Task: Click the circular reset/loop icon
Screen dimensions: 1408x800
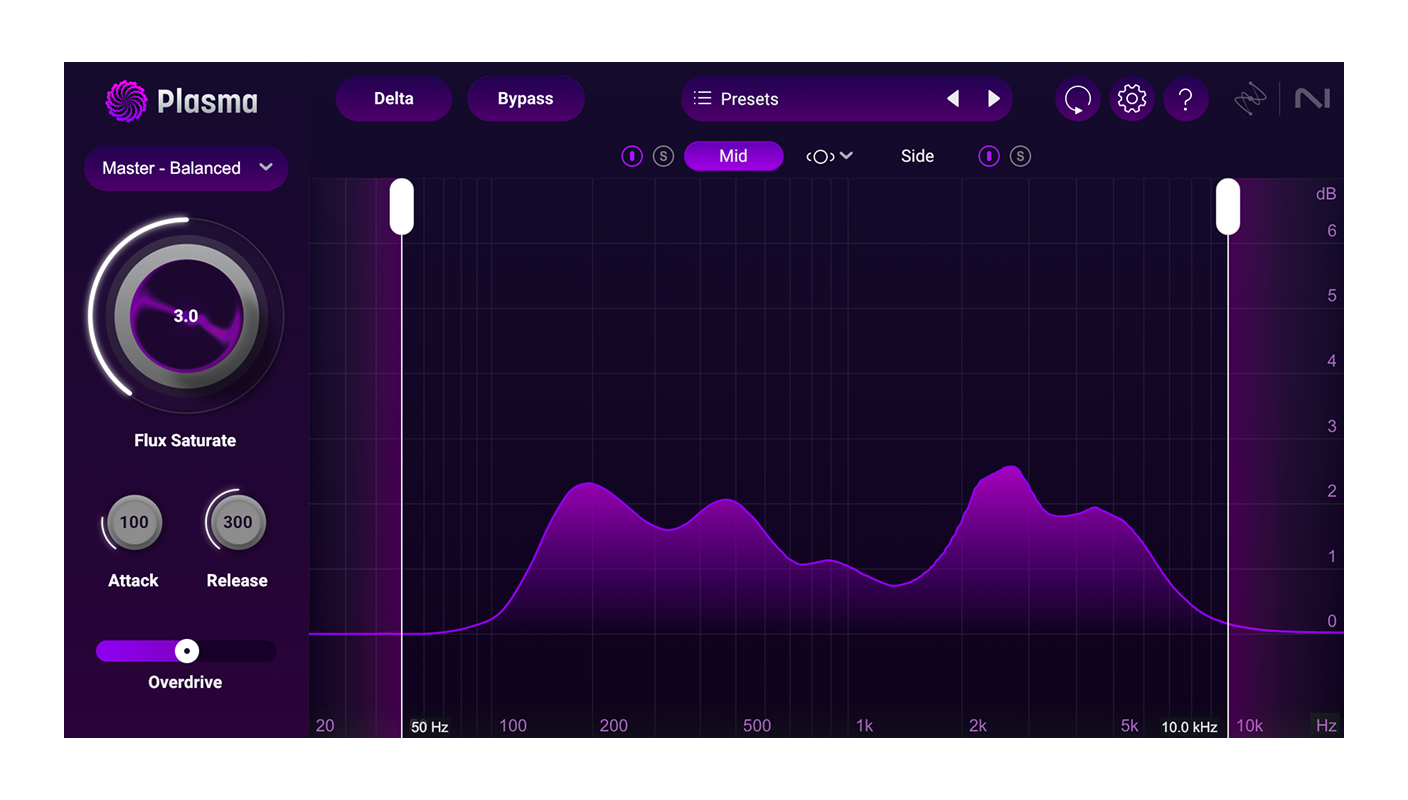Action: point(1078,99)
